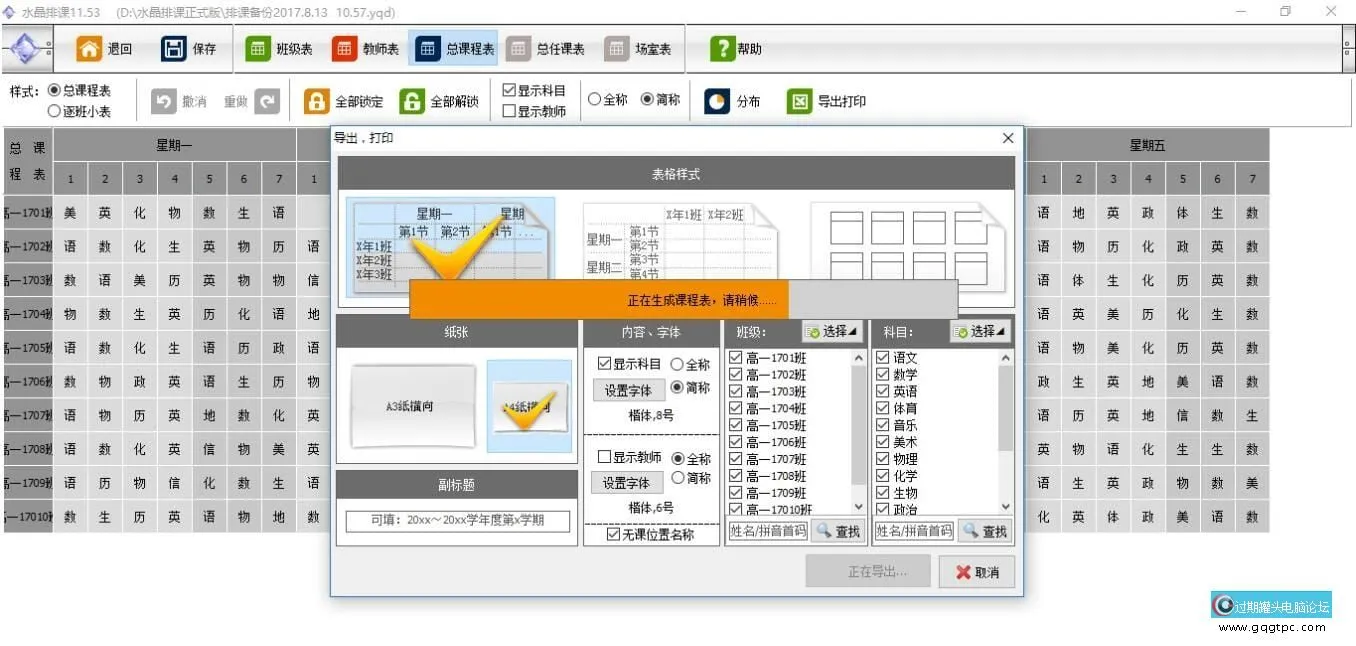Click the 导出打印 export print icon

[799, 102]
